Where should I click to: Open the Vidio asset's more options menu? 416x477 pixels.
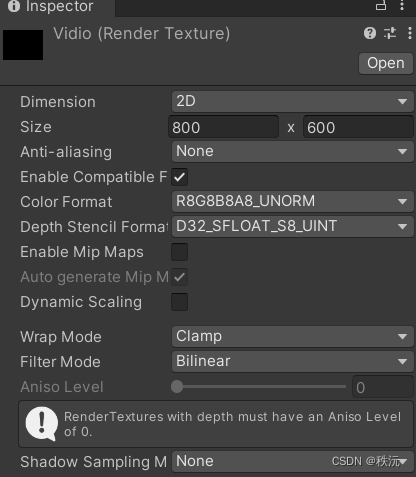[410, 33]
